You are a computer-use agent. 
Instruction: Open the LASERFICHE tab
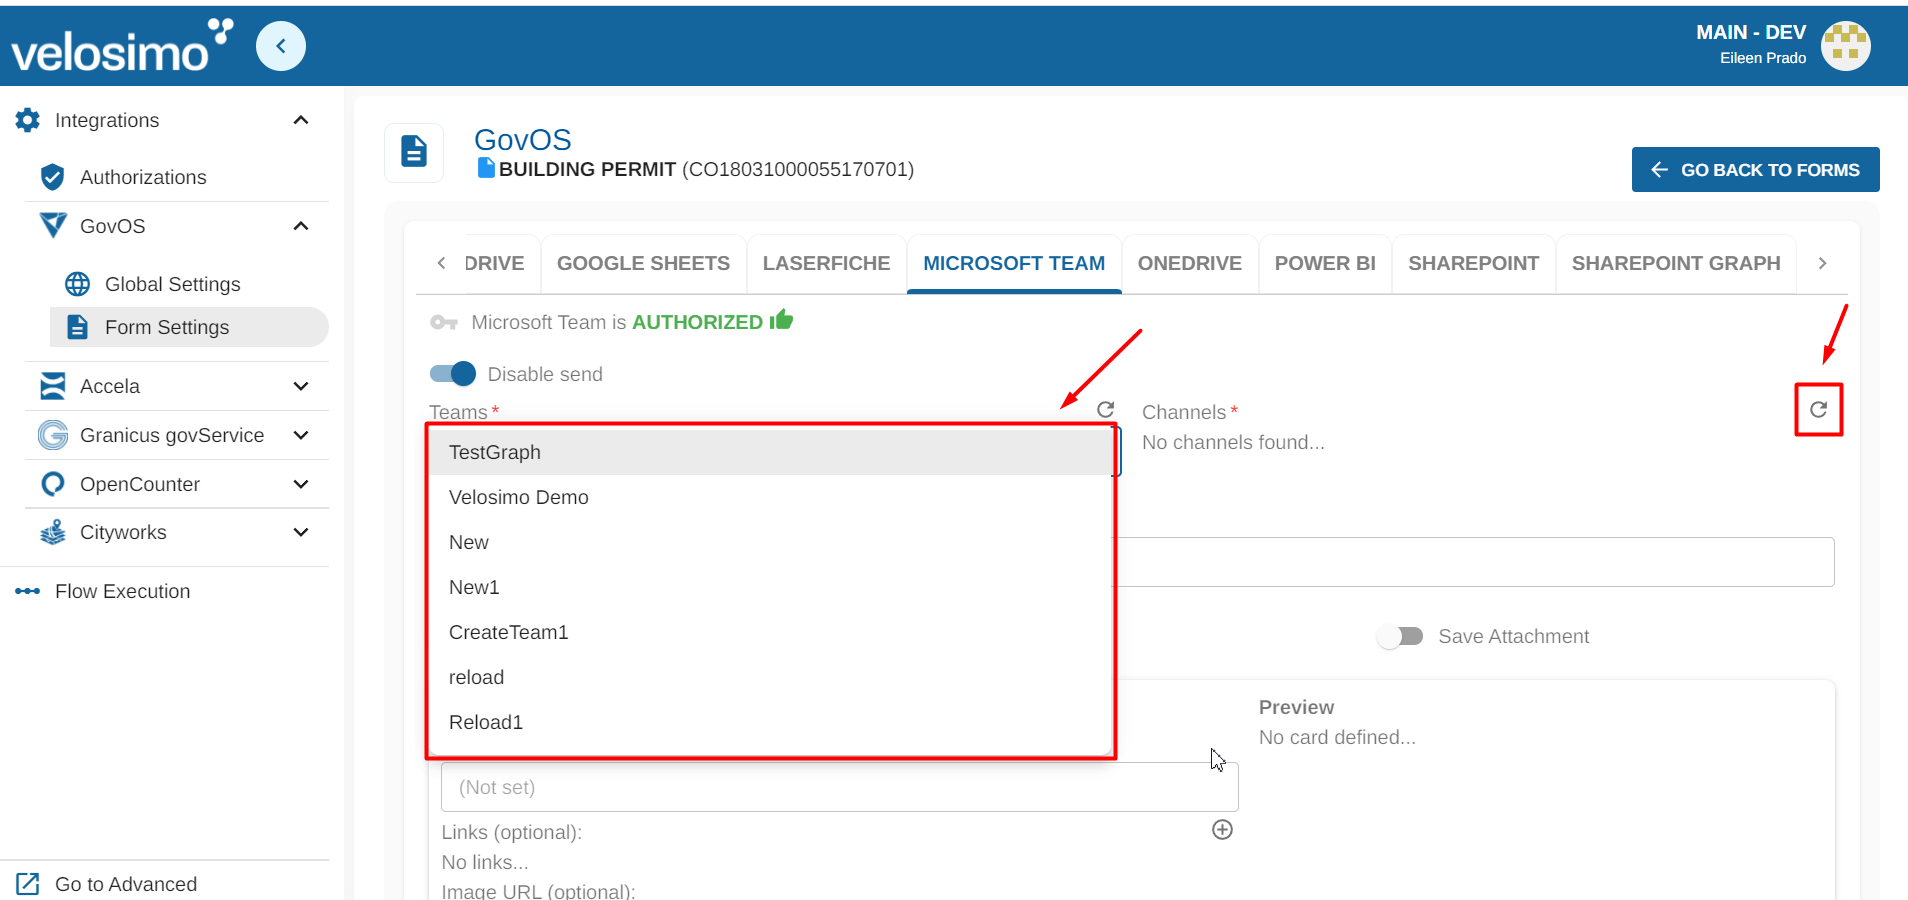826,263
